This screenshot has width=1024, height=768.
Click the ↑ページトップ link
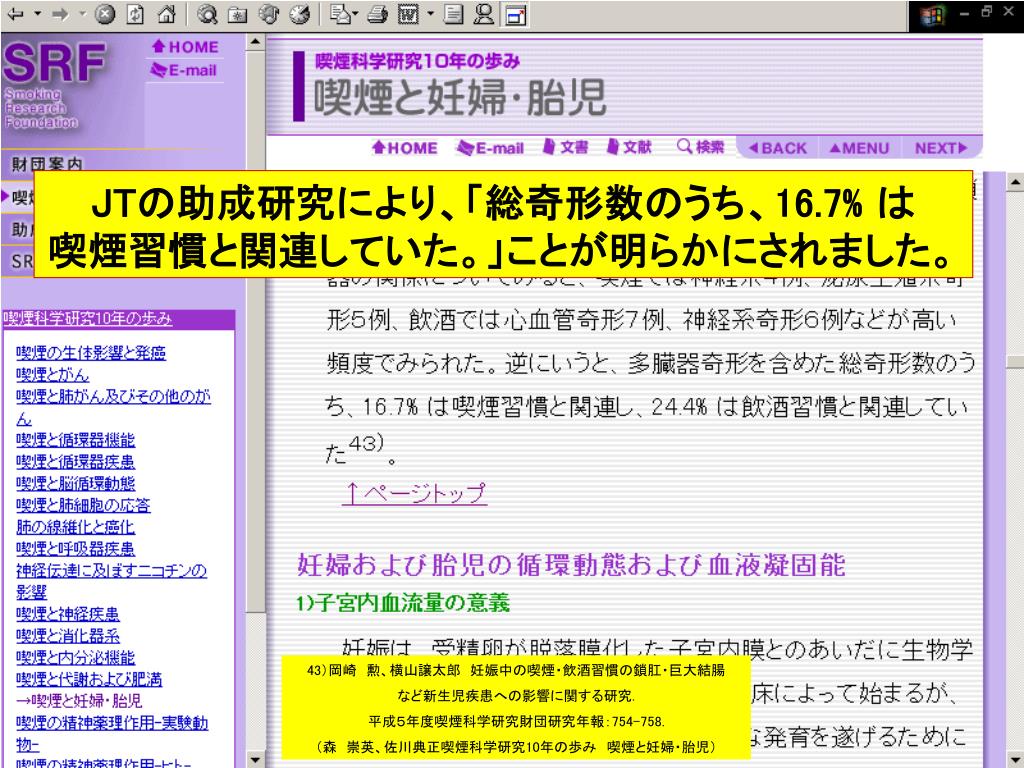tap(415, 492)
